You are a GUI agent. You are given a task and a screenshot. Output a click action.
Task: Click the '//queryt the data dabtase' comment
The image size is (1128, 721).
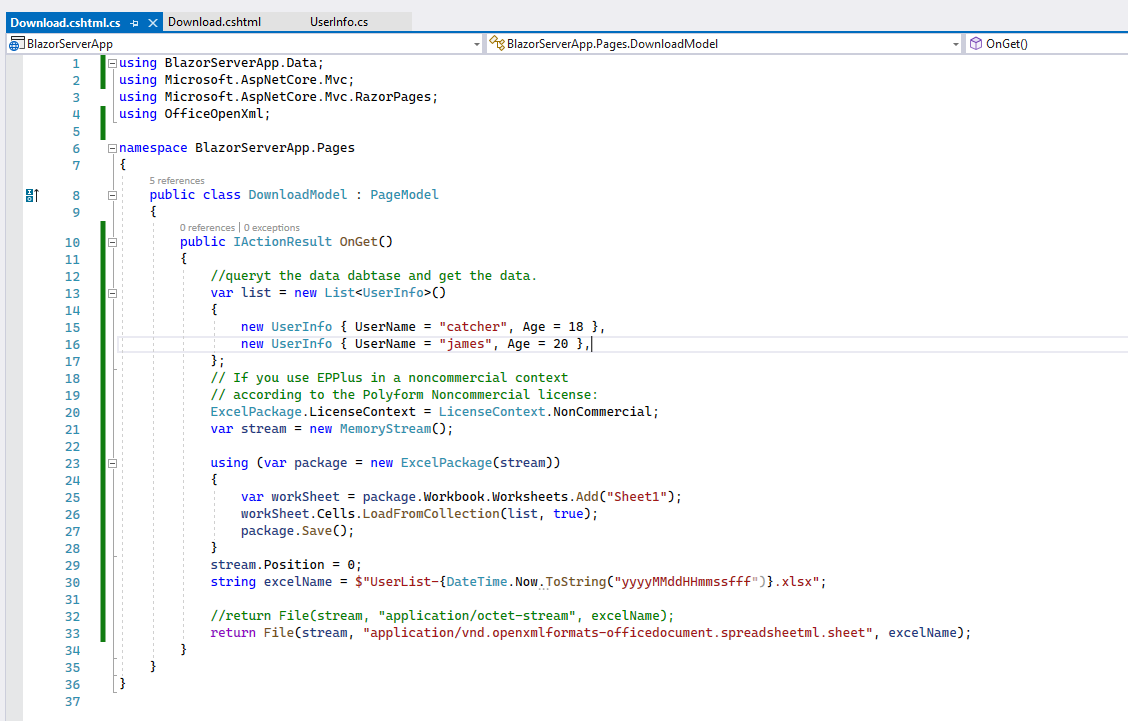click(x=373, y=276)
